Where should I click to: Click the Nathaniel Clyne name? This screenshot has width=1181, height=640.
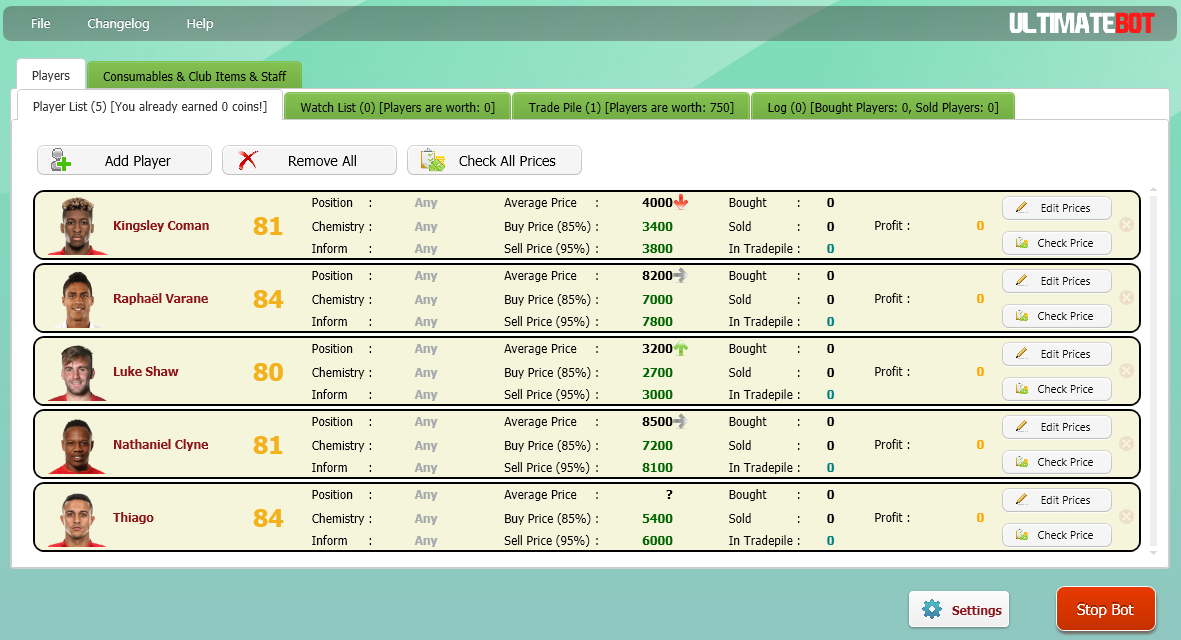pyautogui.click(x=160, y=444)
